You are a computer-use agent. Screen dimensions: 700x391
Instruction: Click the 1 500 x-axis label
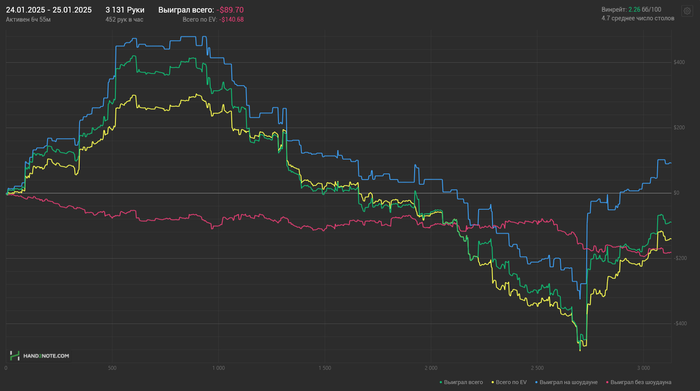click(x=325, y=368)
